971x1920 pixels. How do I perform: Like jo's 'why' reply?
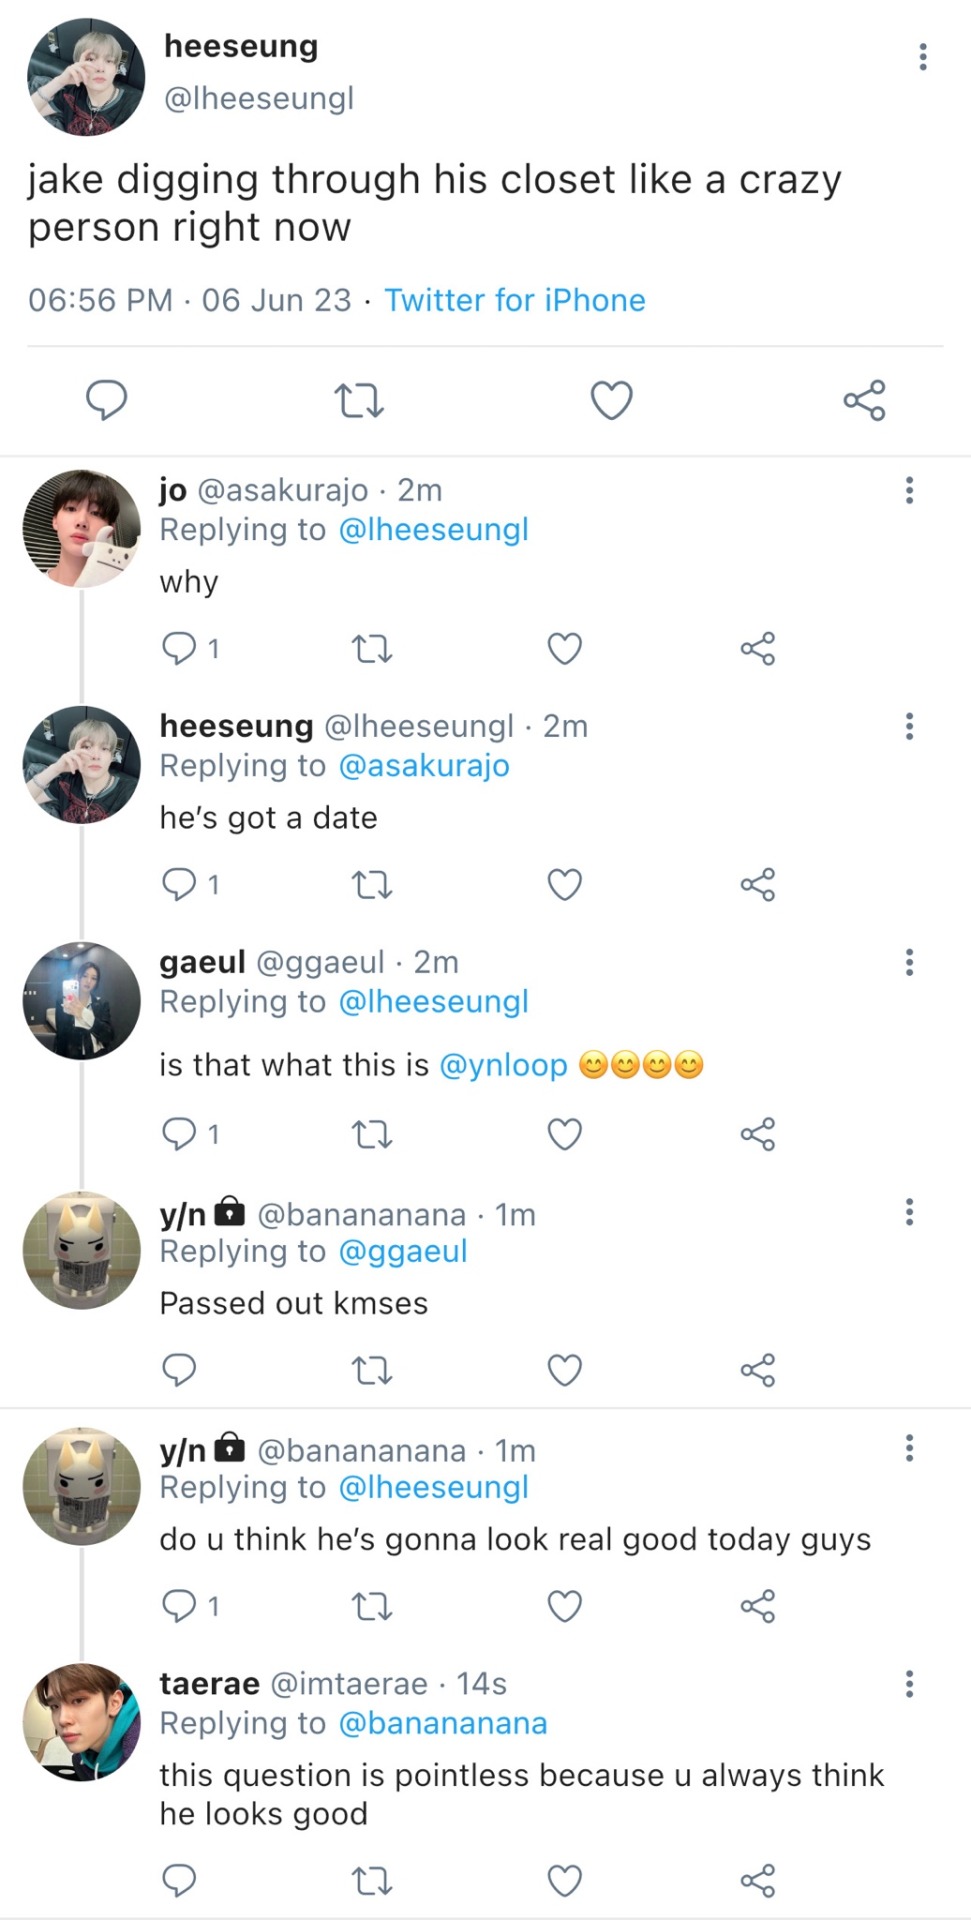[x=564, y=649]
